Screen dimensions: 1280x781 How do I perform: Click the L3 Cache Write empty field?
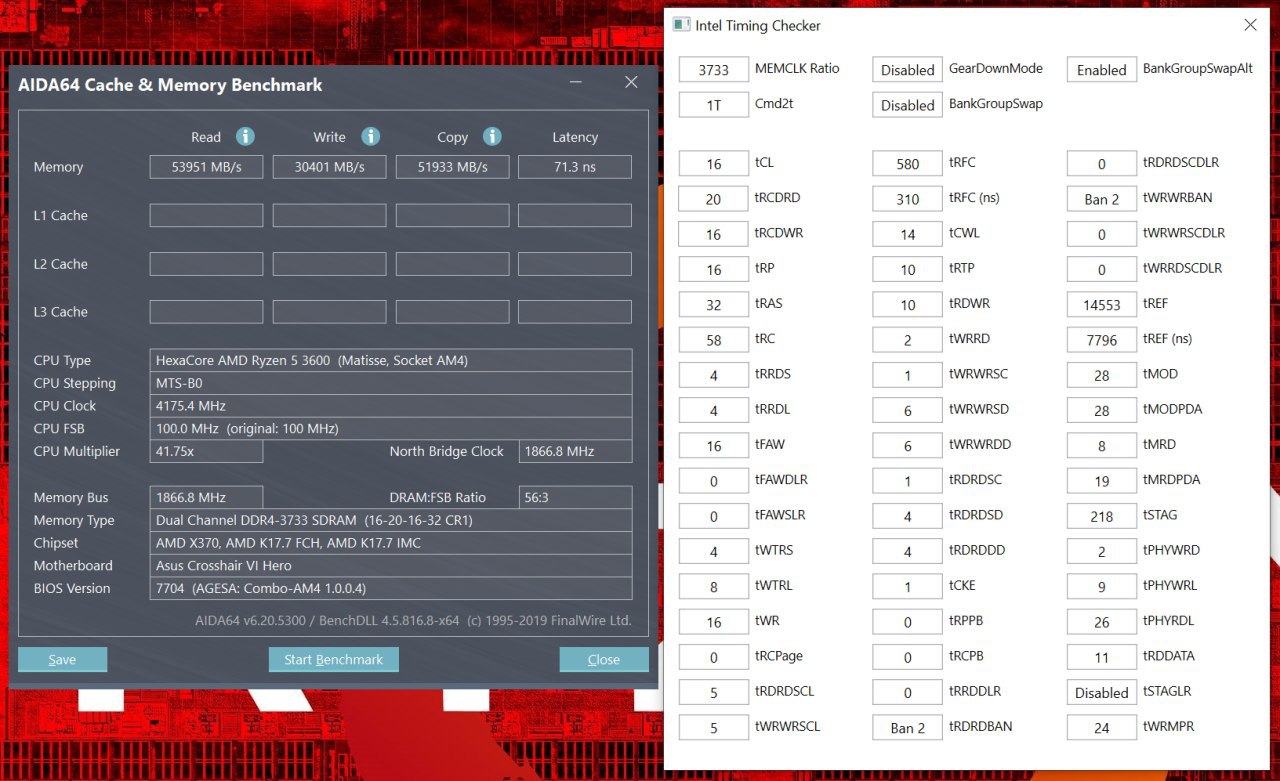pyautogui.click(x=329, y=312)
